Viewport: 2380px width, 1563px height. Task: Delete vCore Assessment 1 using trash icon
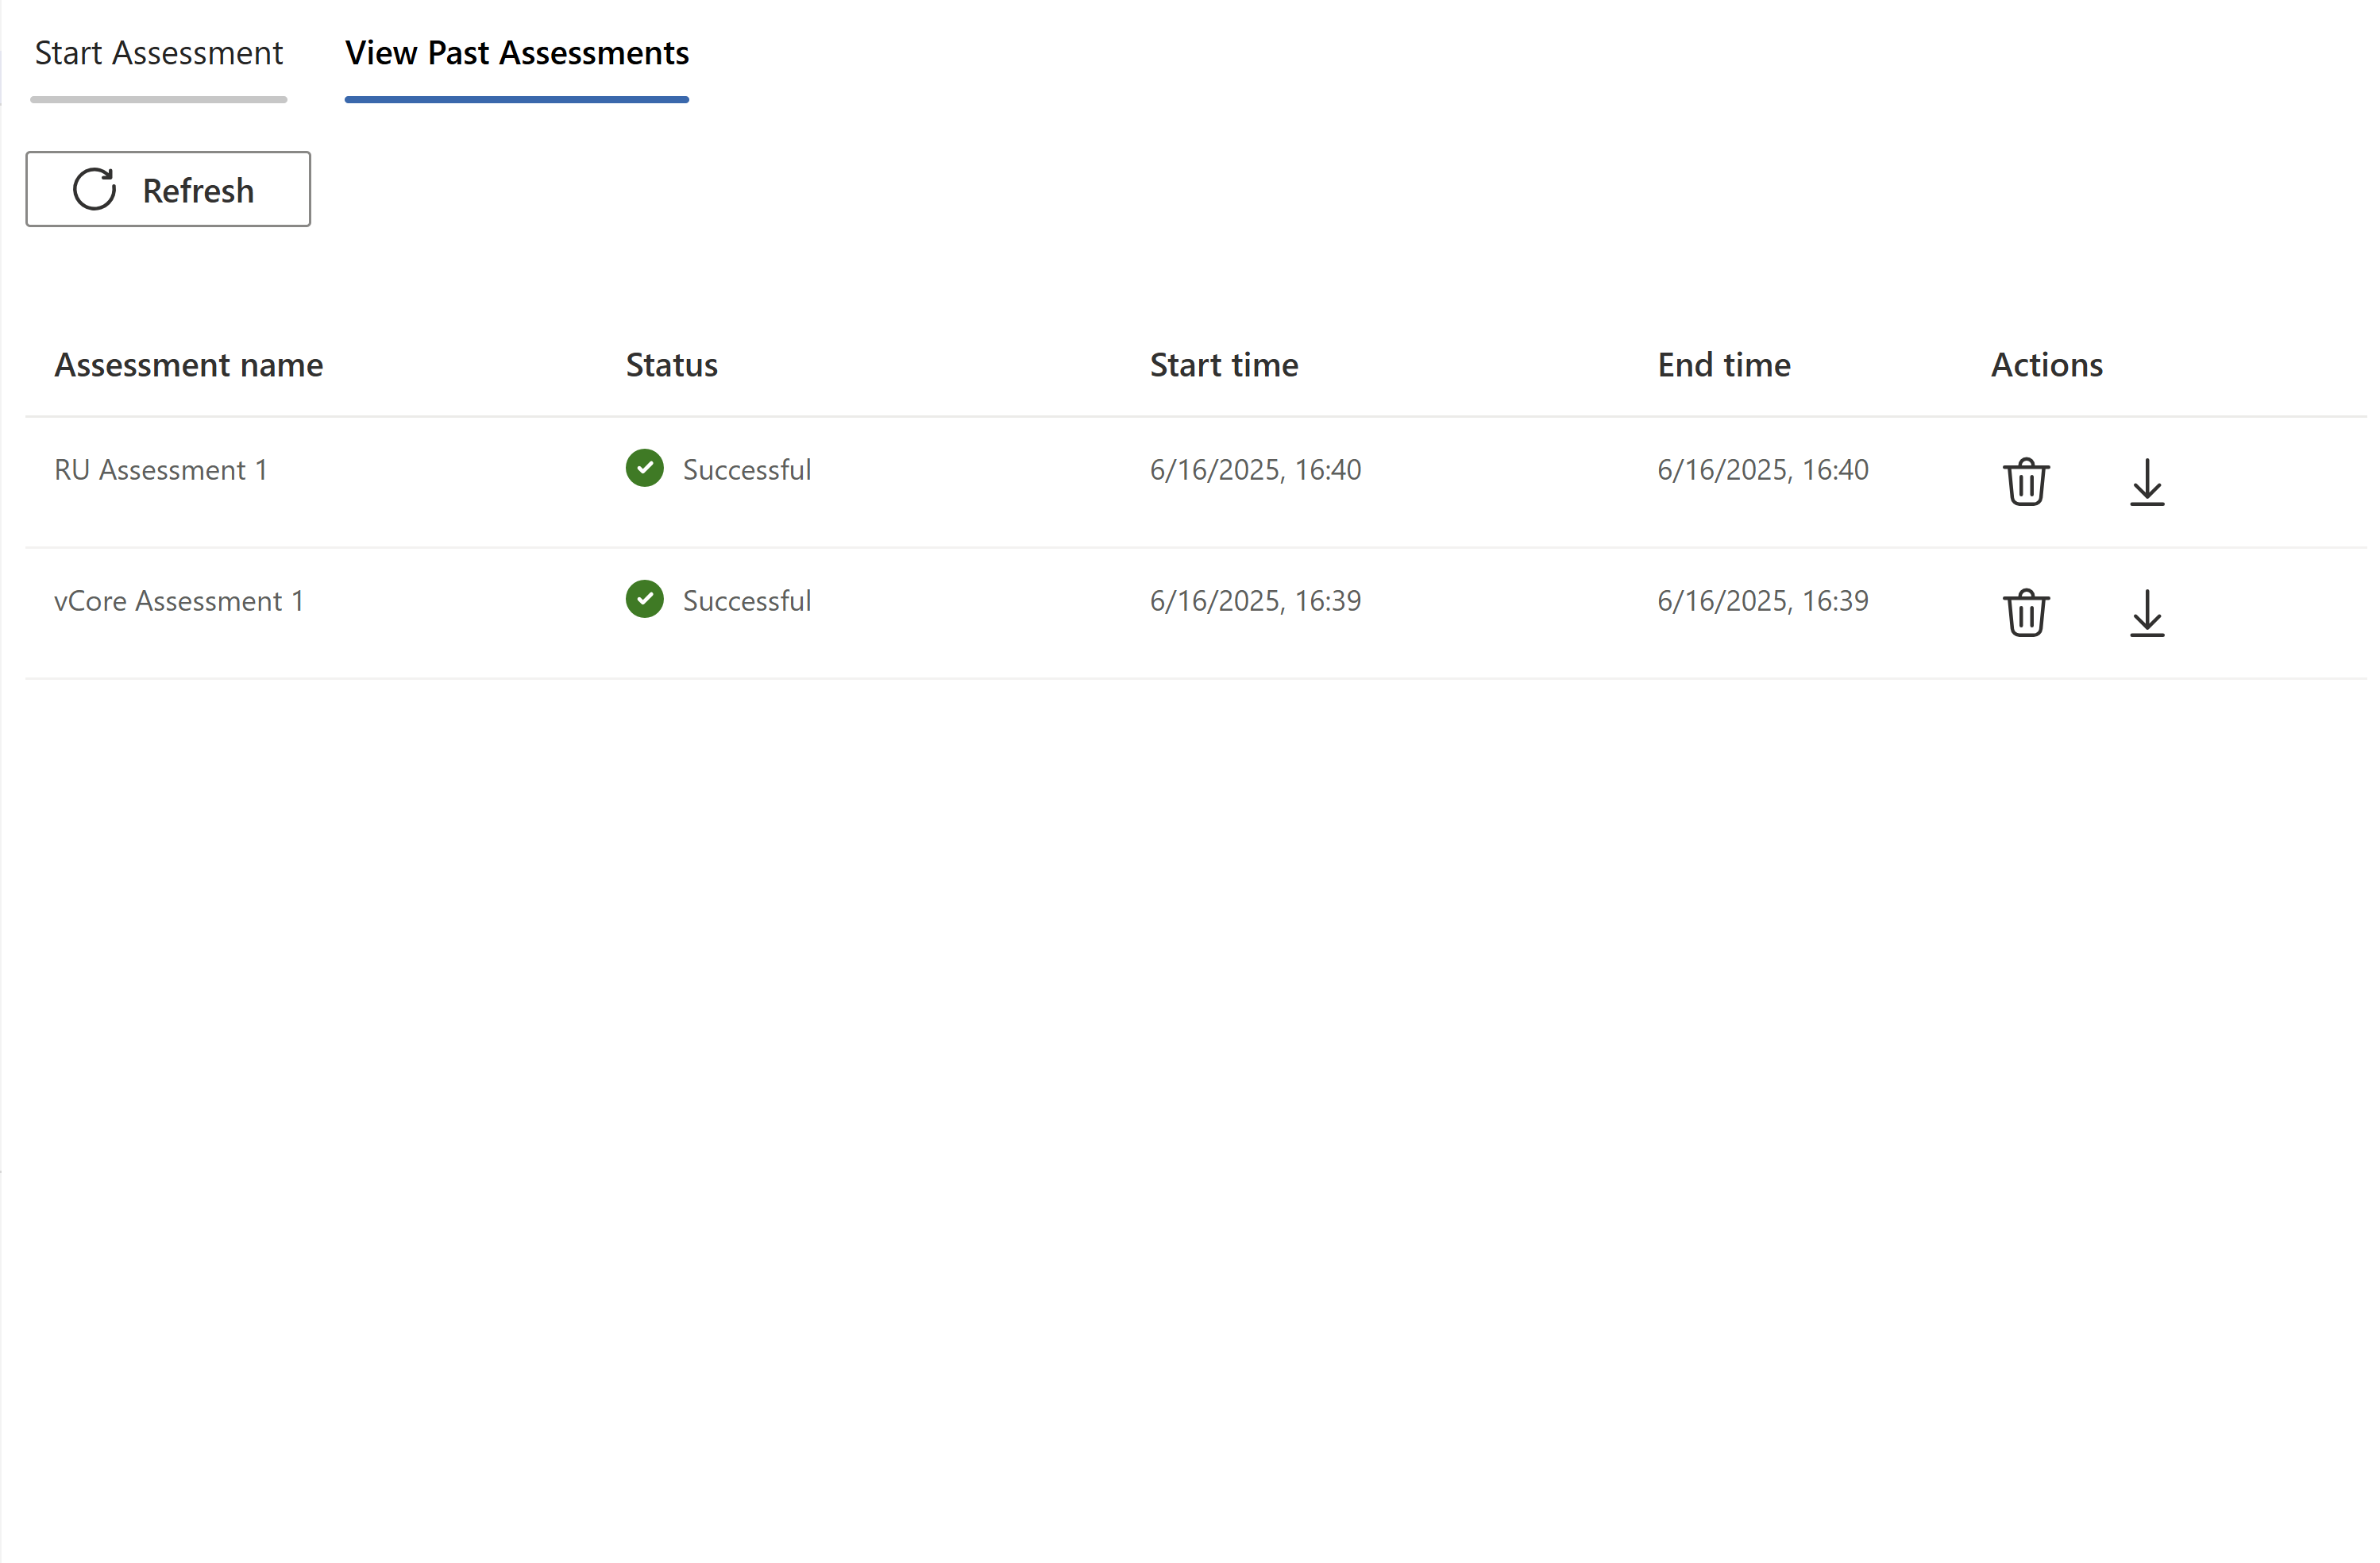click(x=2026, y=613)
